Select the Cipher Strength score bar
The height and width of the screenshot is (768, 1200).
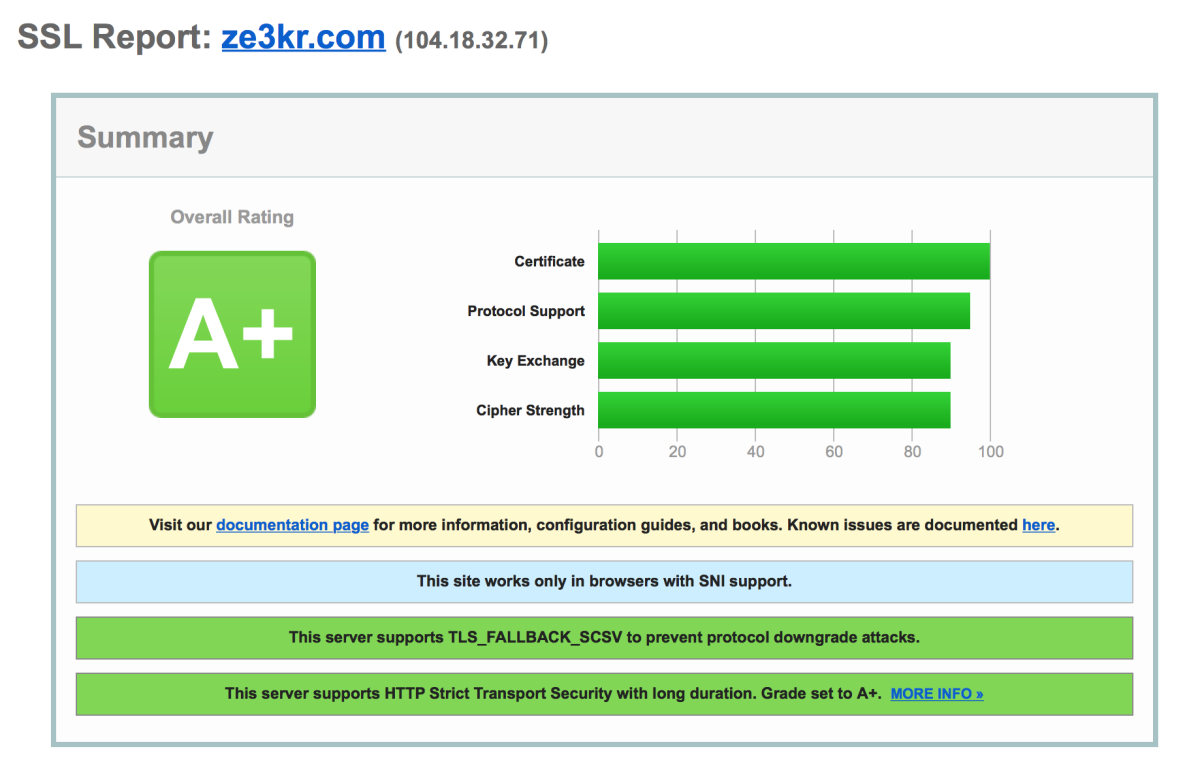[x=774, y=410]
